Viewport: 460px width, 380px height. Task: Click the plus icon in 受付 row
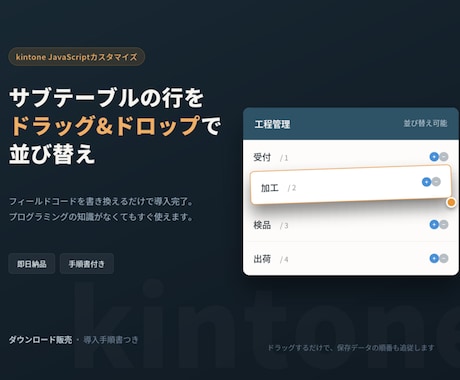pos(434,157)
